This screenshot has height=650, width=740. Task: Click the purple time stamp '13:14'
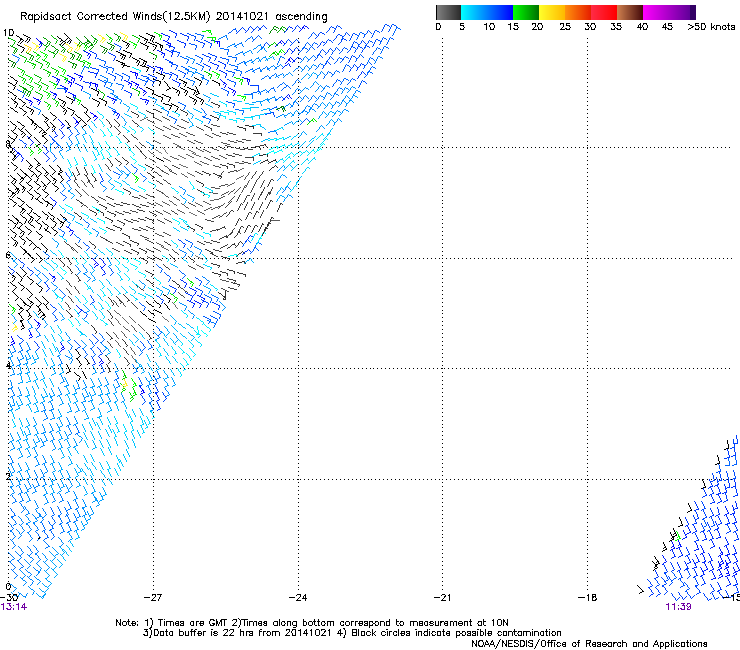click(x=14, y=607)
